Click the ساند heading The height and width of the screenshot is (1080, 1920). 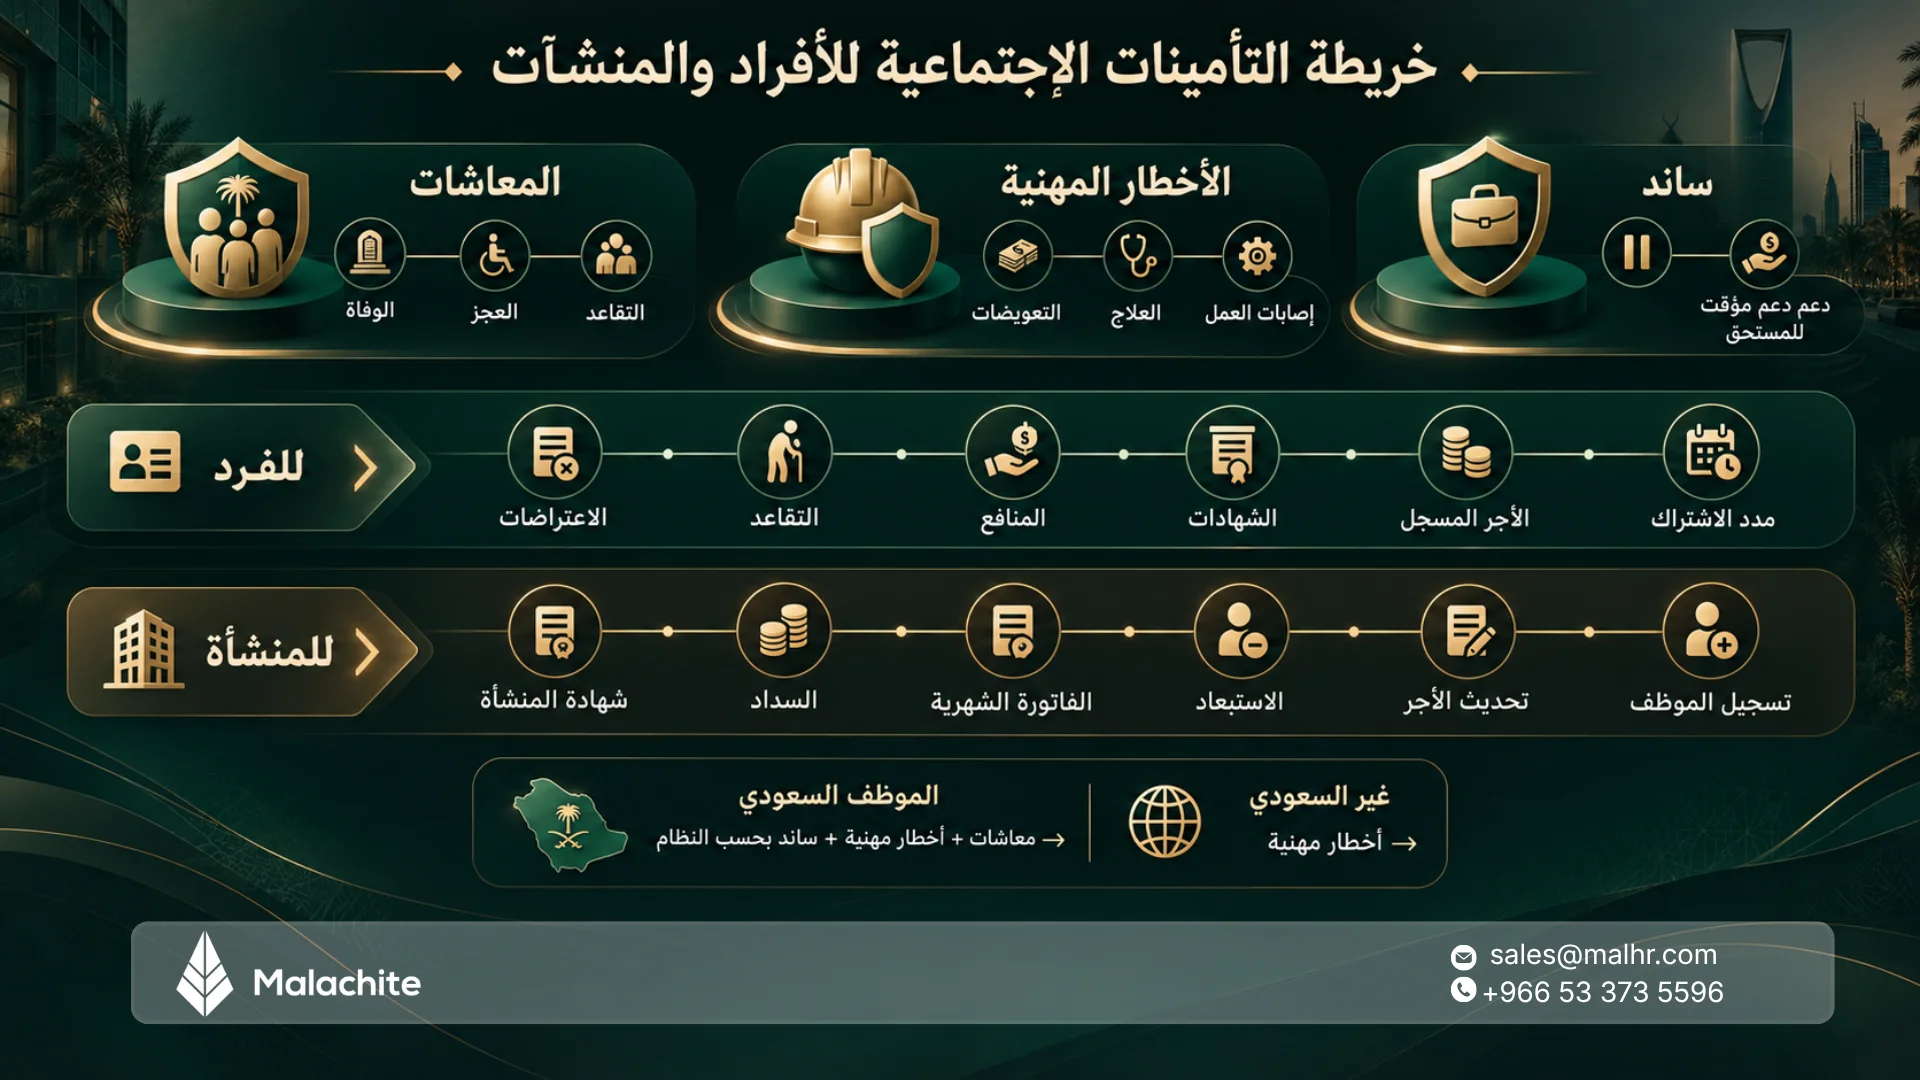coord(1677,184)
